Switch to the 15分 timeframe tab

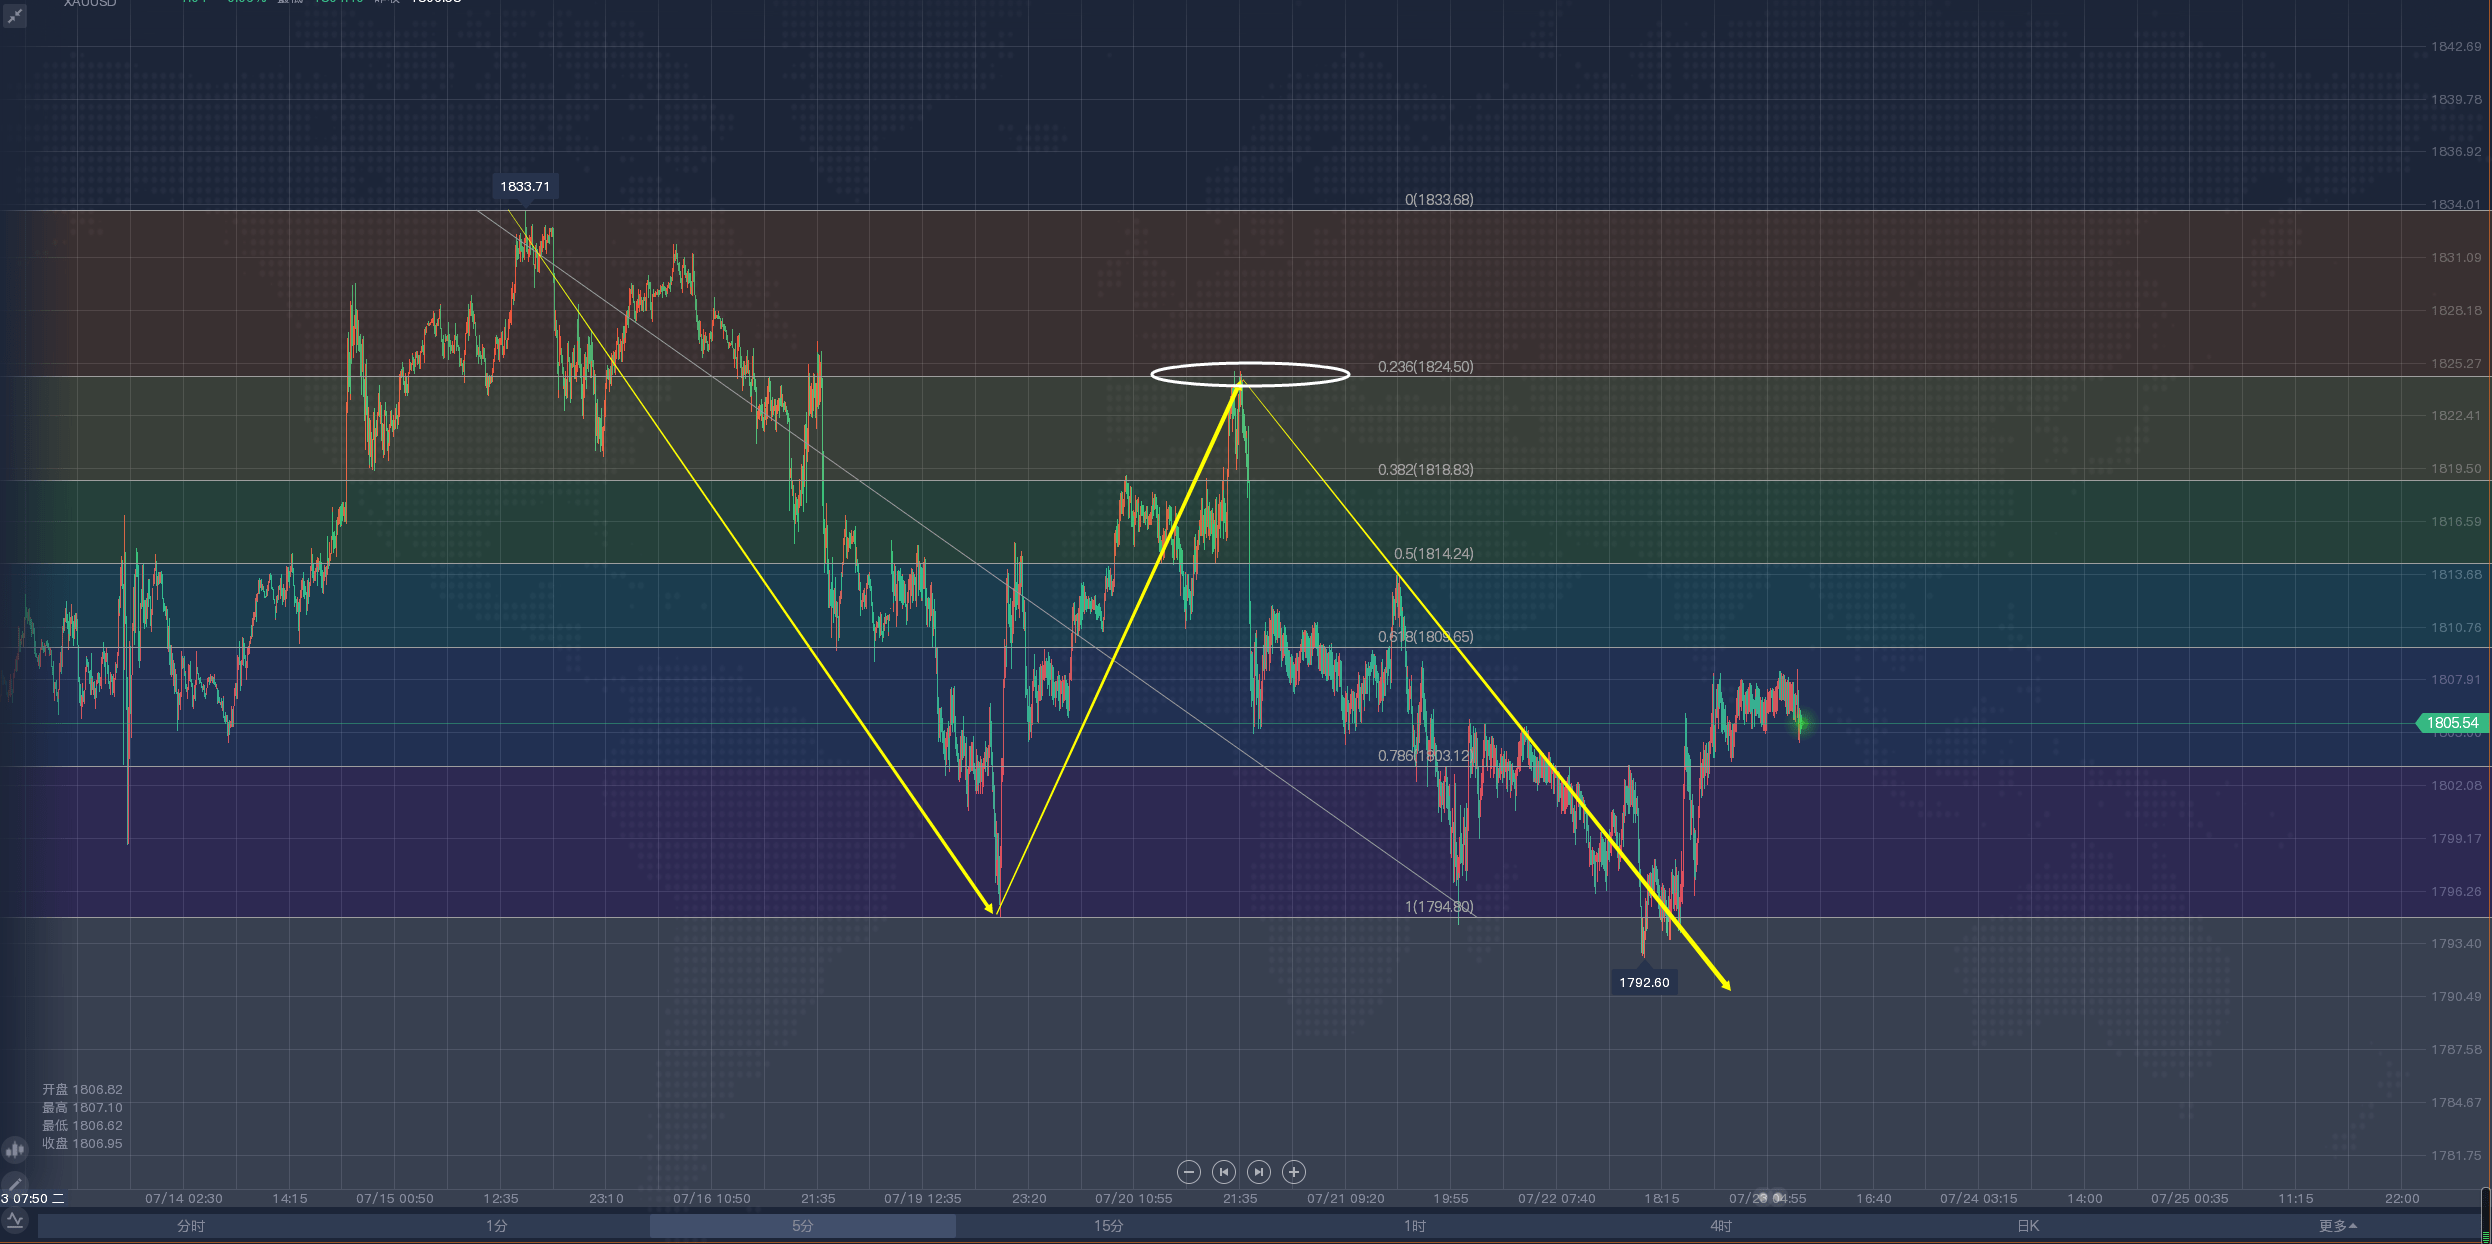[1109, 1226]
